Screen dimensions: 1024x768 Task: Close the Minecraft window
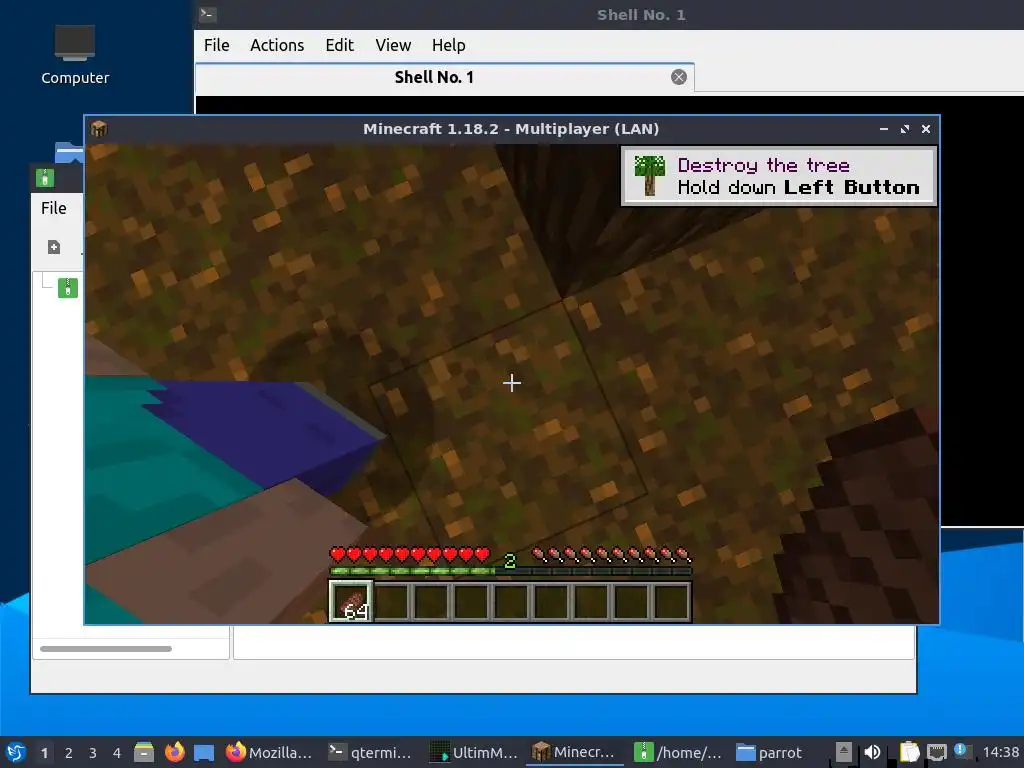[x=925, y=129]
